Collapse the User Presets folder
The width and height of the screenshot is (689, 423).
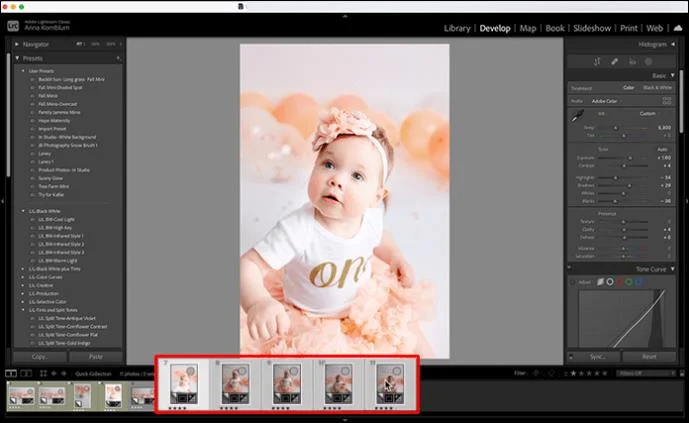[22, 71]
